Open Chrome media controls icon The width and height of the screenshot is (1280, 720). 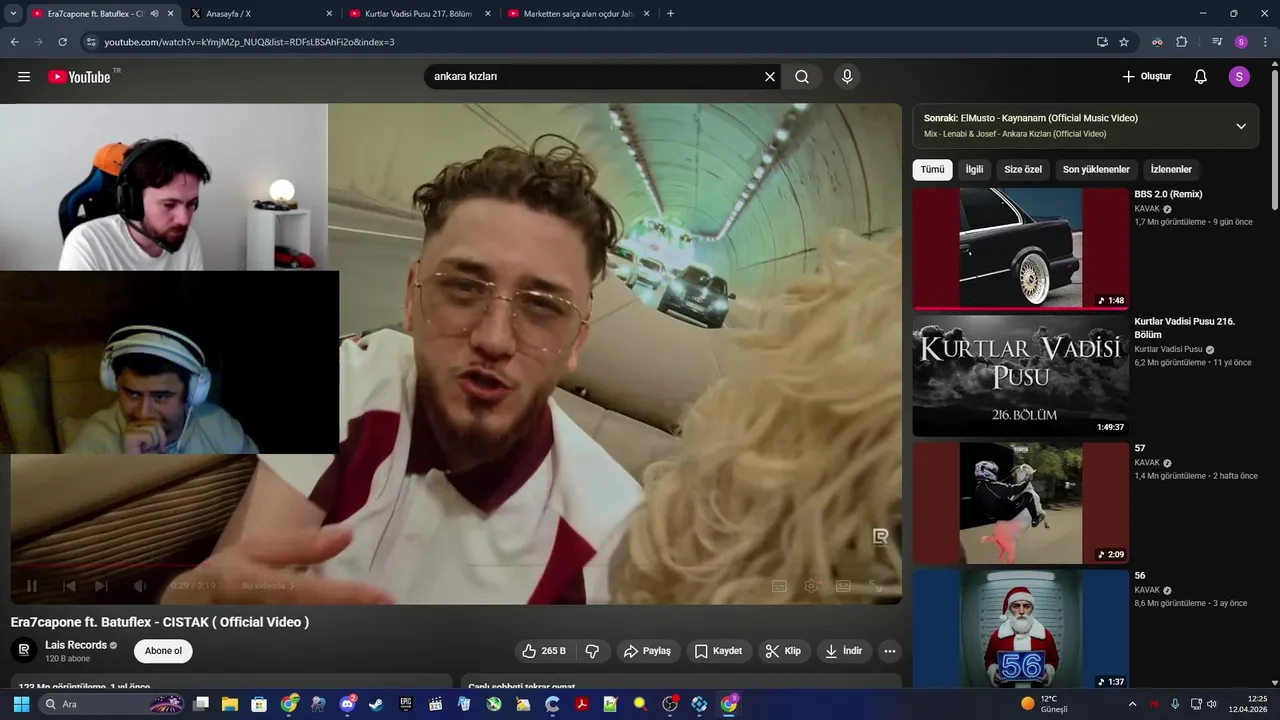[1217, 42]
